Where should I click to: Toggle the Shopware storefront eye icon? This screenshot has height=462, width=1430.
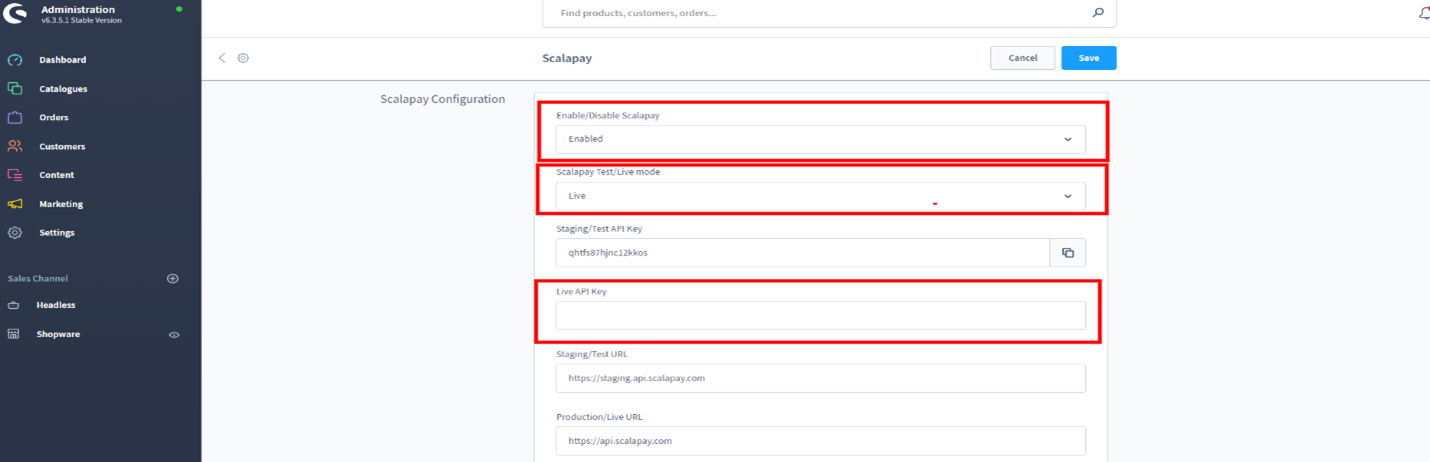pyautogui.click(x=174, y=335)
